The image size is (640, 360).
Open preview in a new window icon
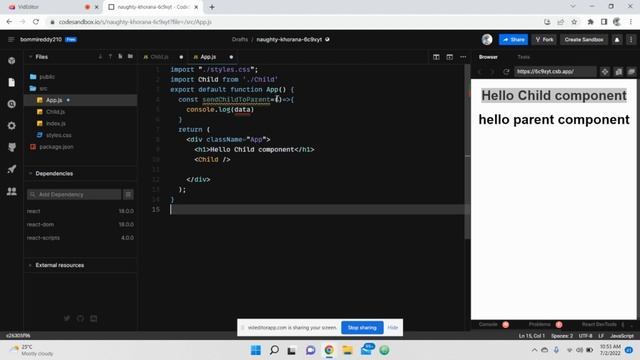point(631,72)
